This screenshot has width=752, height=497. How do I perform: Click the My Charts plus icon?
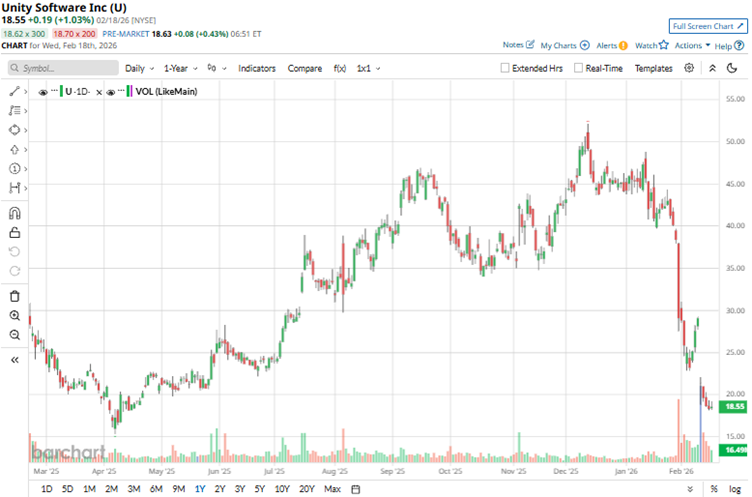[x=585, y=45]
